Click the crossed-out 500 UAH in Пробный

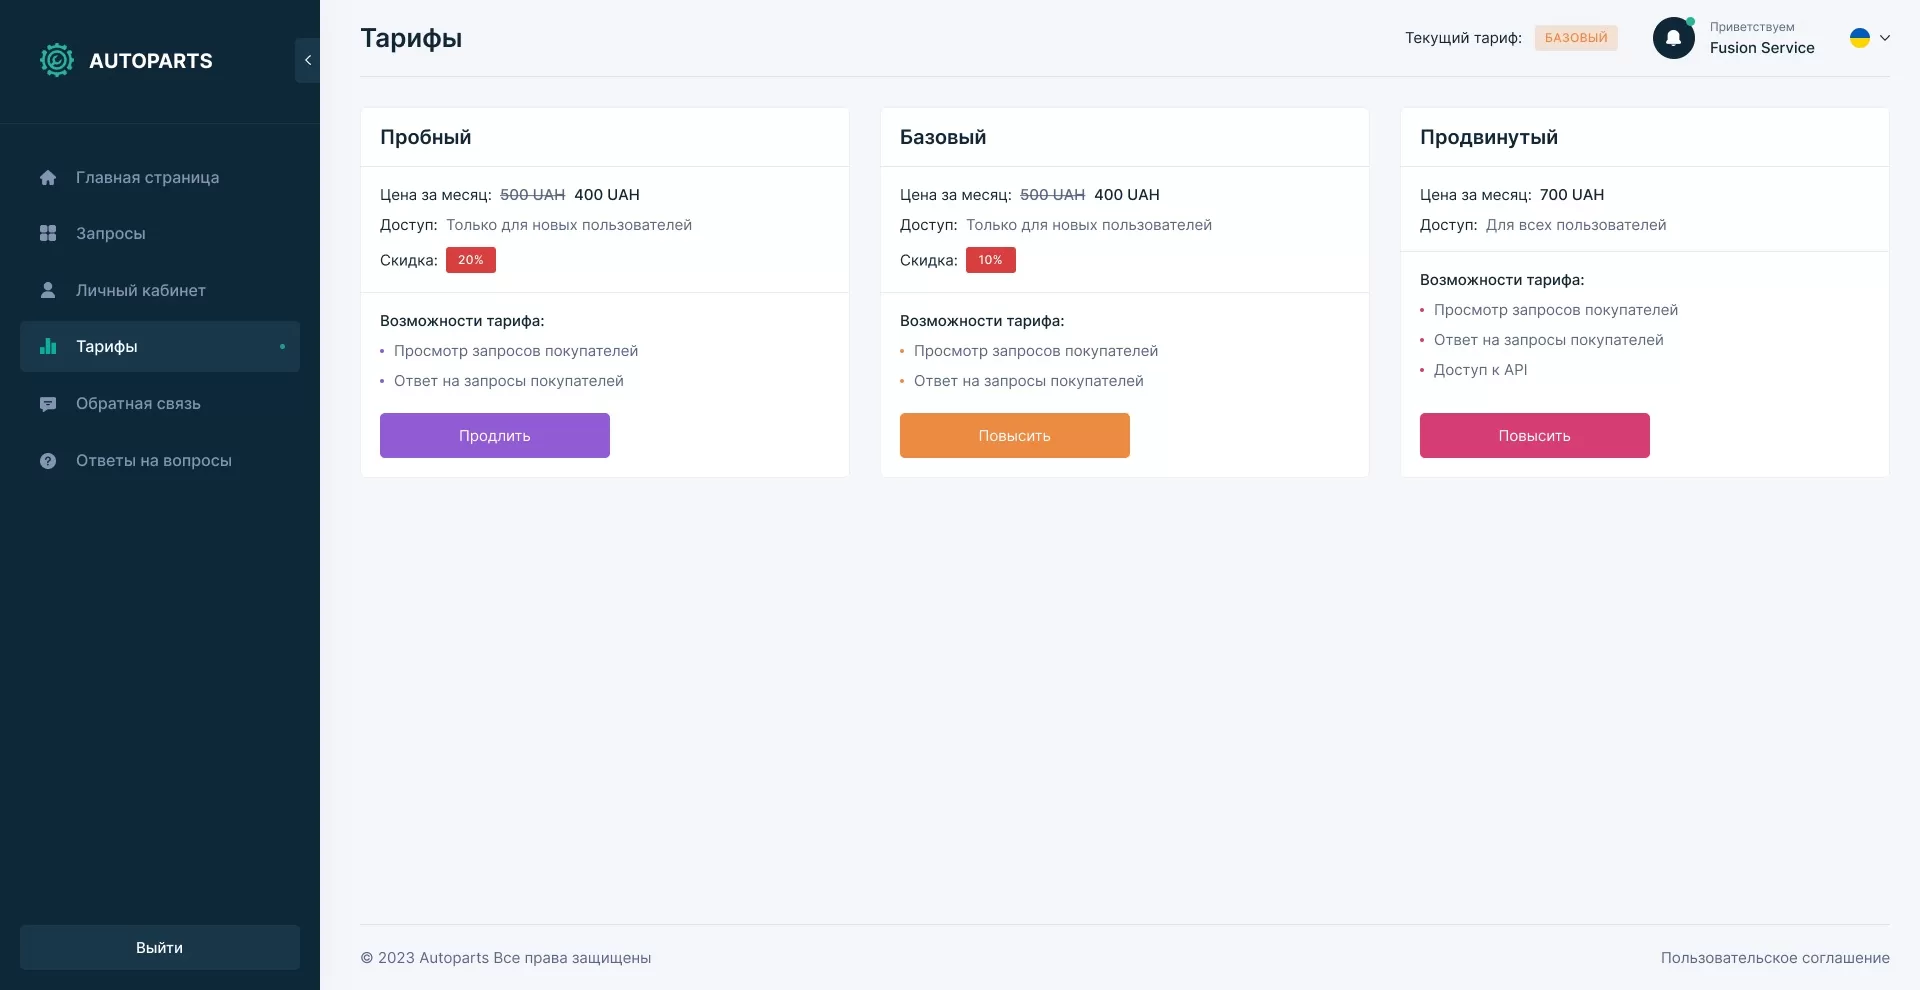533,195
